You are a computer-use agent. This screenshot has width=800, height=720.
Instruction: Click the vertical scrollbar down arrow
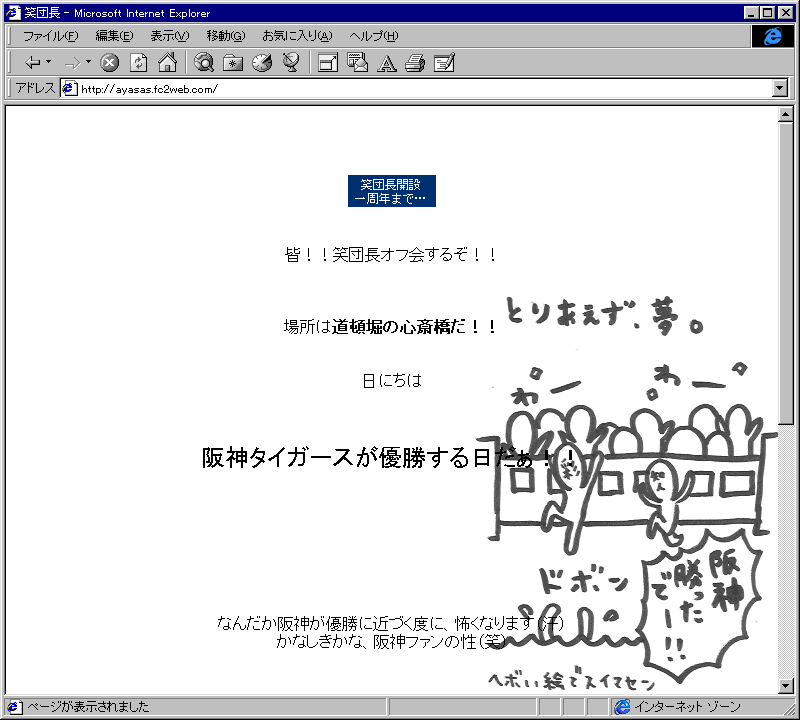[x=786, y=686]
